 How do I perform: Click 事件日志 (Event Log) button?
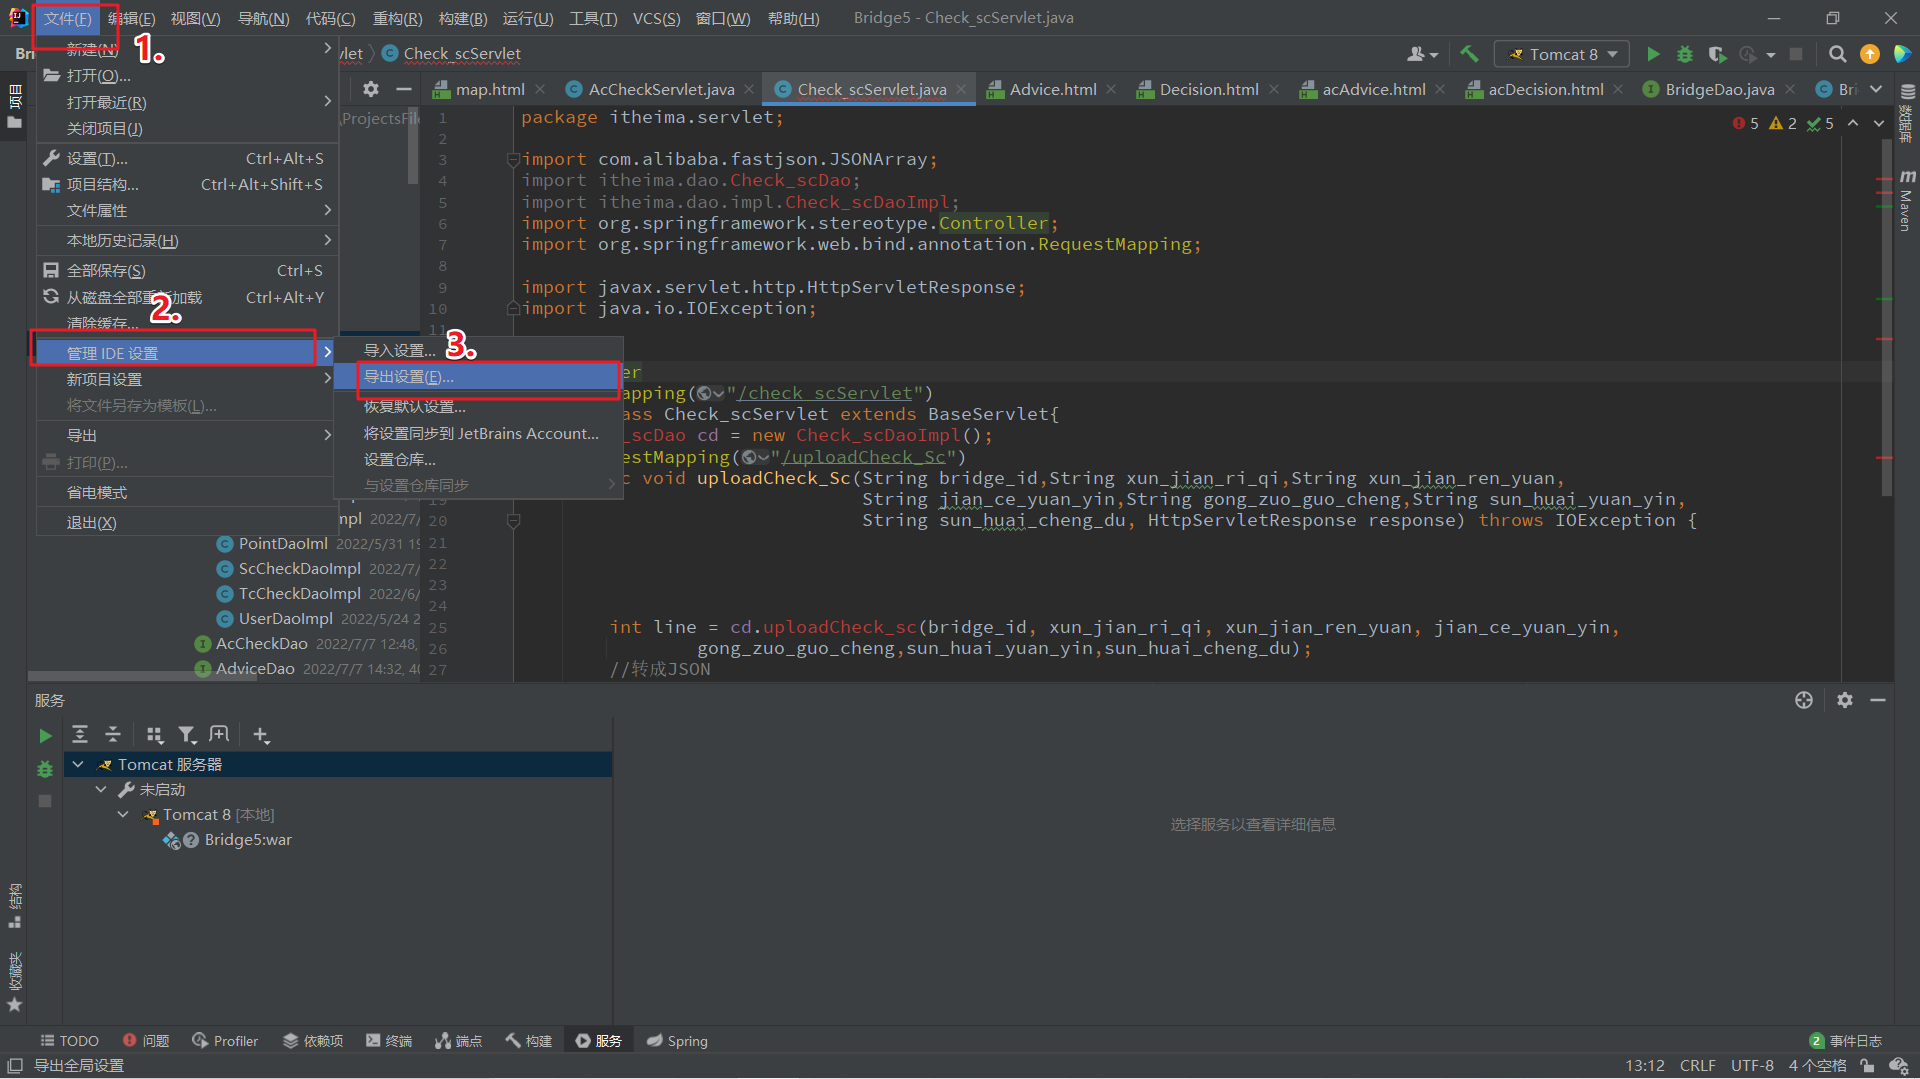tap(1846, 1041)
